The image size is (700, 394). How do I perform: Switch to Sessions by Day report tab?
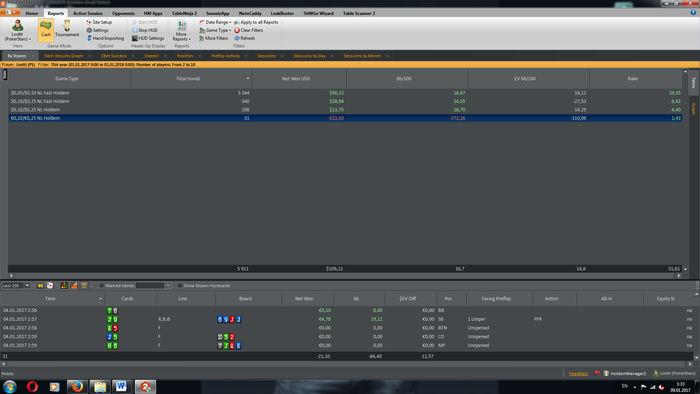click(309, 56)
